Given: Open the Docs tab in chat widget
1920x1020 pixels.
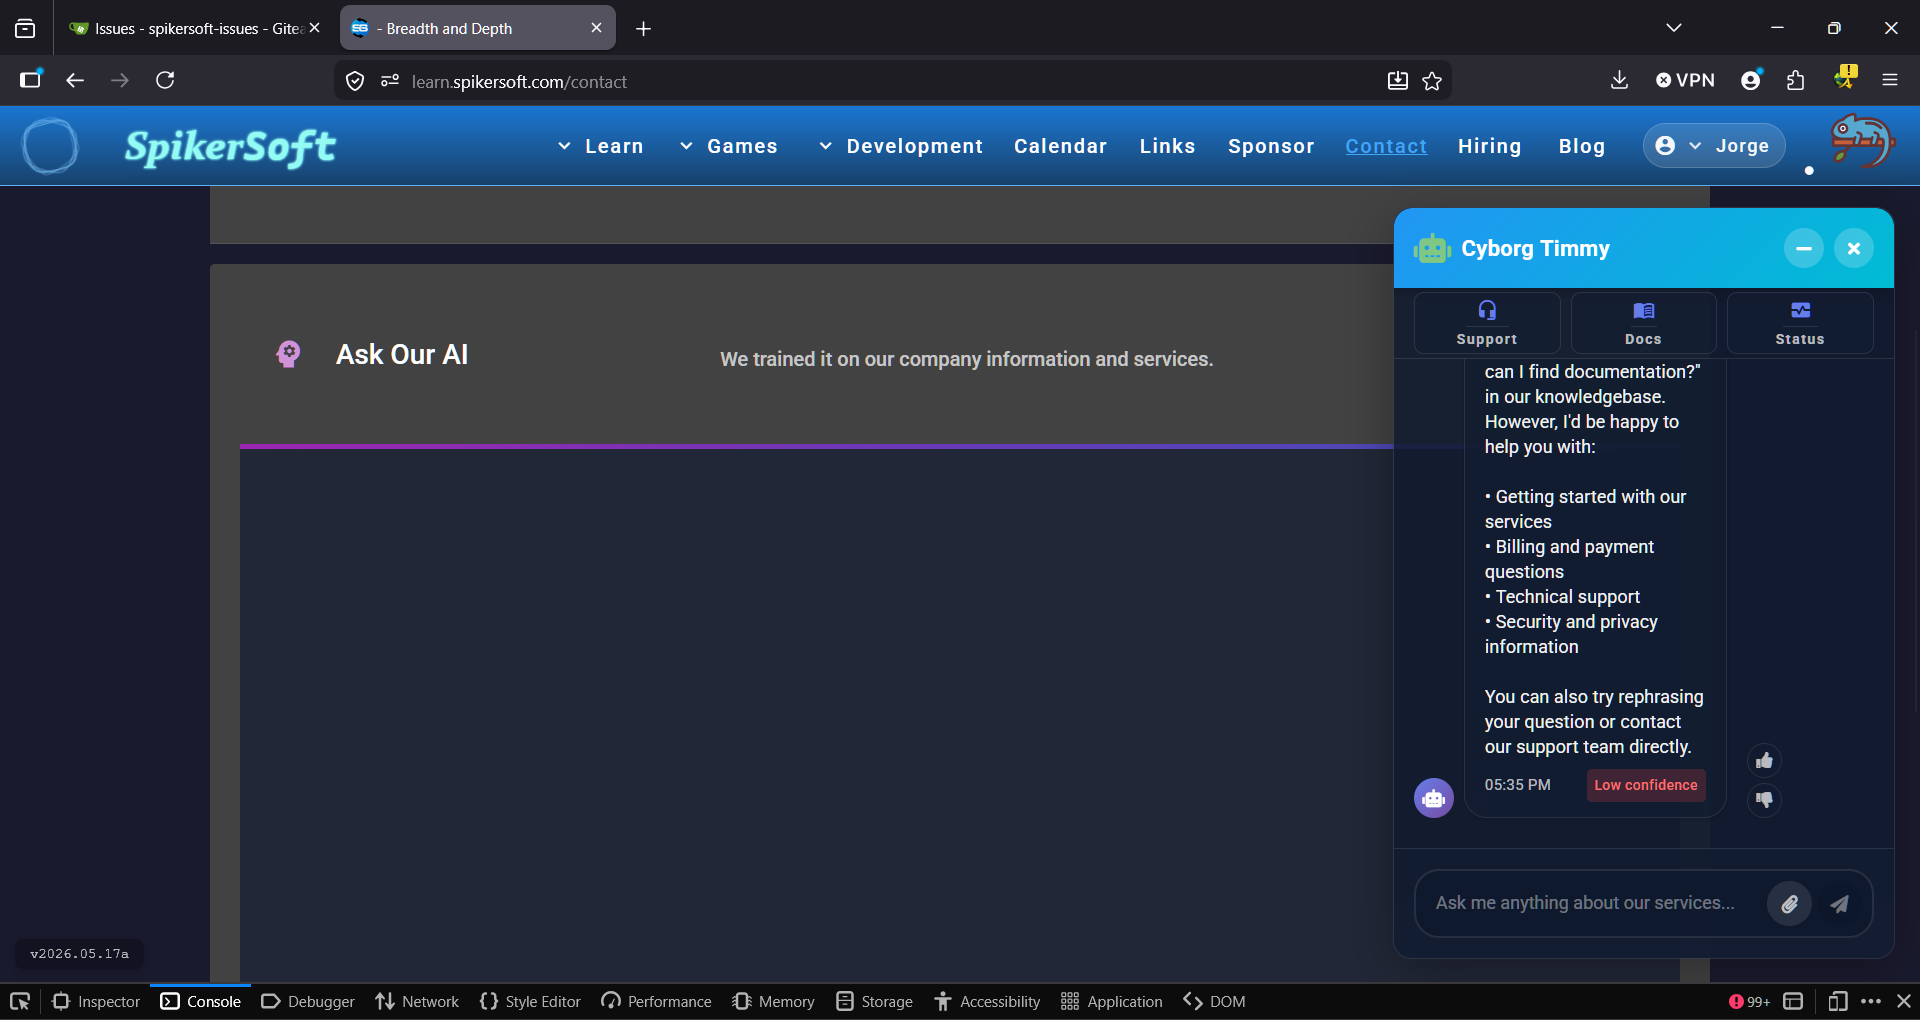Looking at the screenshot, I should [x=1643, y=323].
